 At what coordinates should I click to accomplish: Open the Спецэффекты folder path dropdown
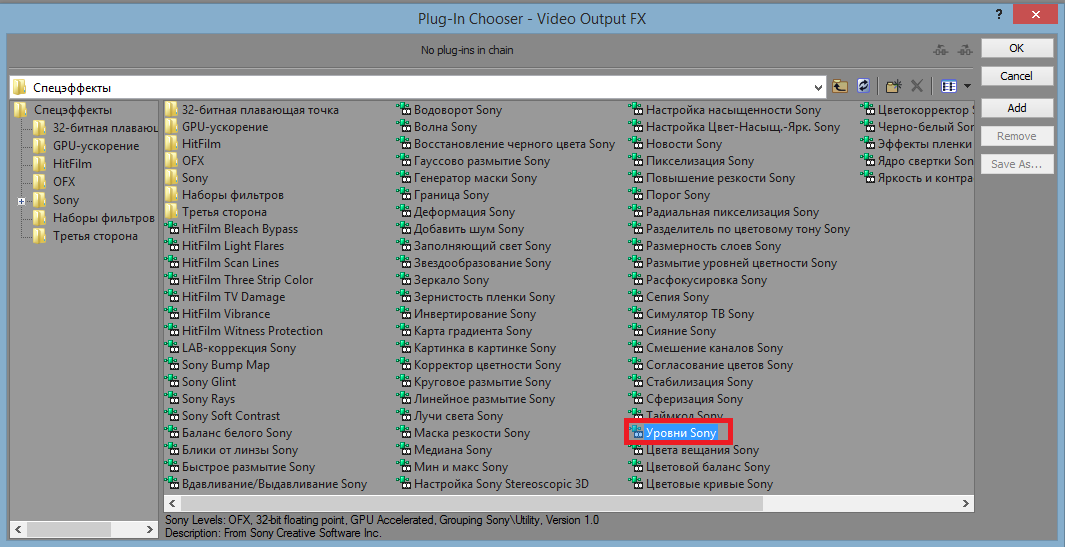click(819, 87)
